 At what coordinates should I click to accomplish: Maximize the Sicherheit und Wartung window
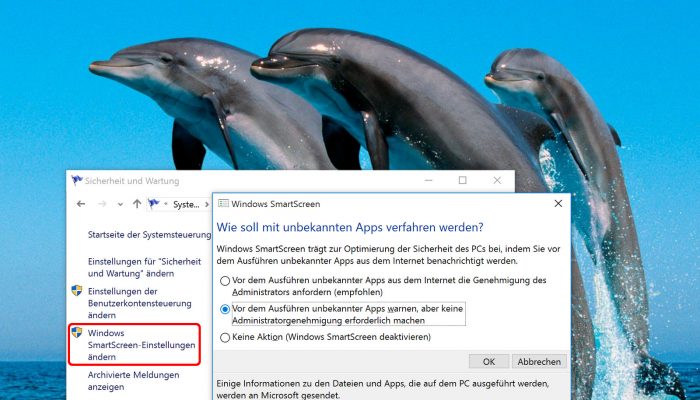[462, 180]
